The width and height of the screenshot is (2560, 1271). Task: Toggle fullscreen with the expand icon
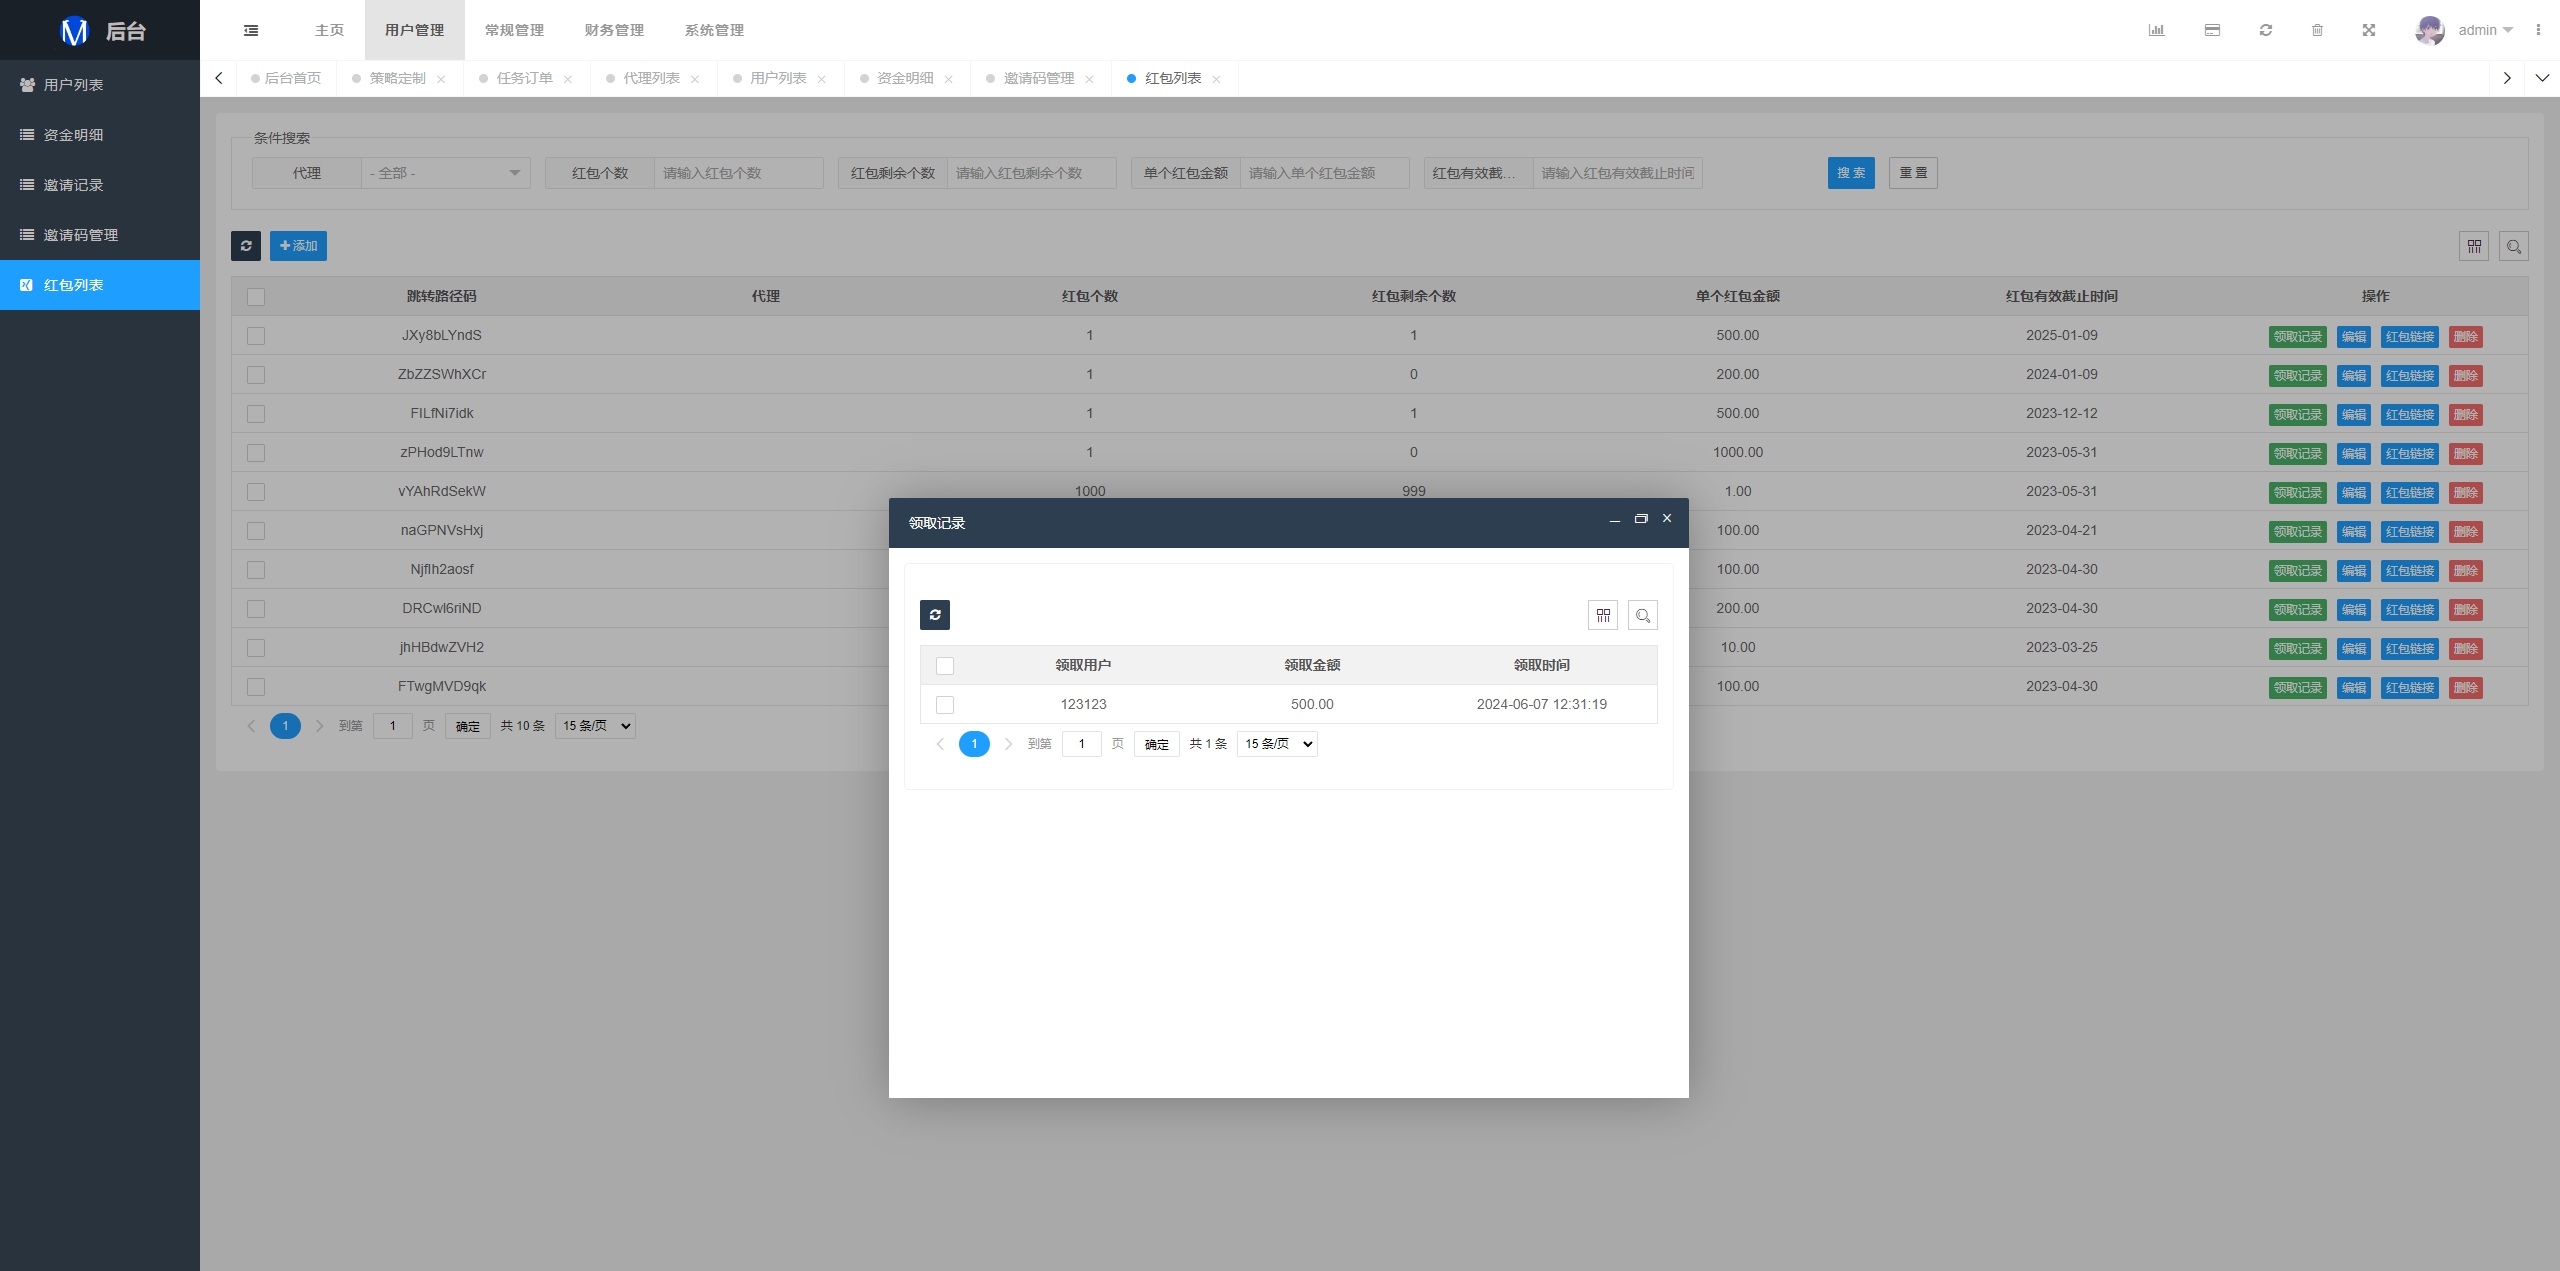pos(2369,30)
